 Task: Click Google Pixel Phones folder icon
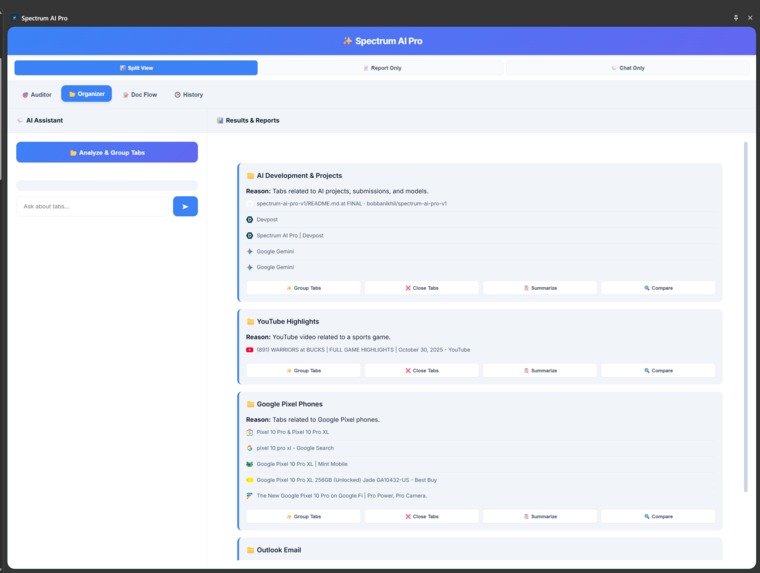(x=251, y=404)
